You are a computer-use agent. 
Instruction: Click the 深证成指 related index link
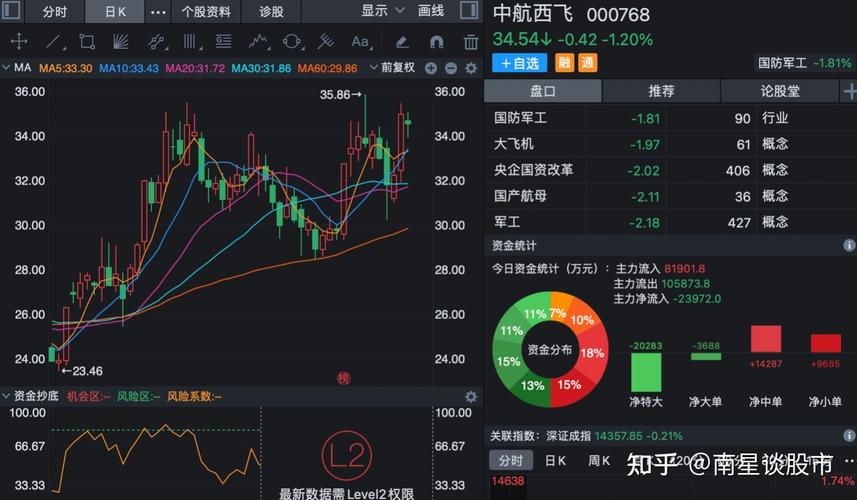568,436
